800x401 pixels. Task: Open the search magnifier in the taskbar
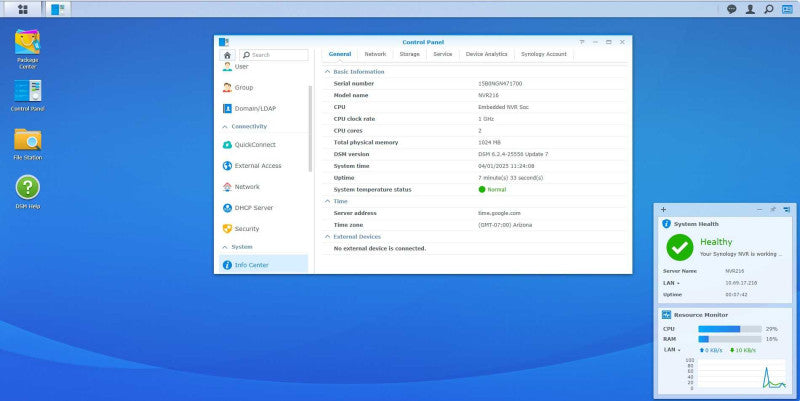pos(768,9)
